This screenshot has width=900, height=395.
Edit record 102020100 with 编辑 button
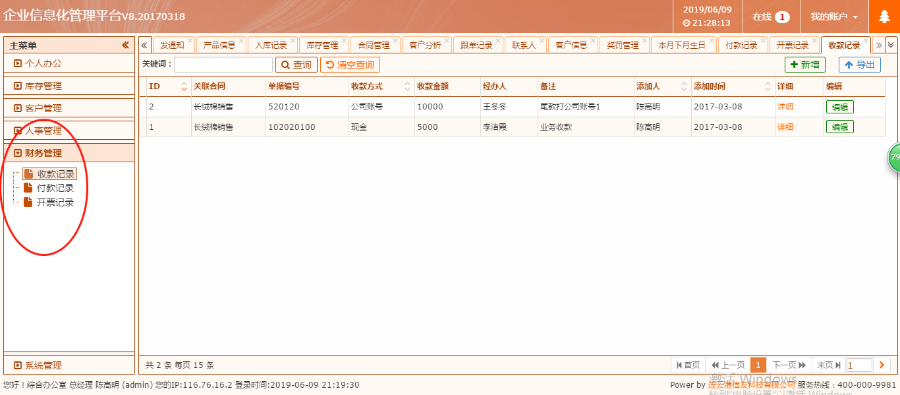[840, 126]
